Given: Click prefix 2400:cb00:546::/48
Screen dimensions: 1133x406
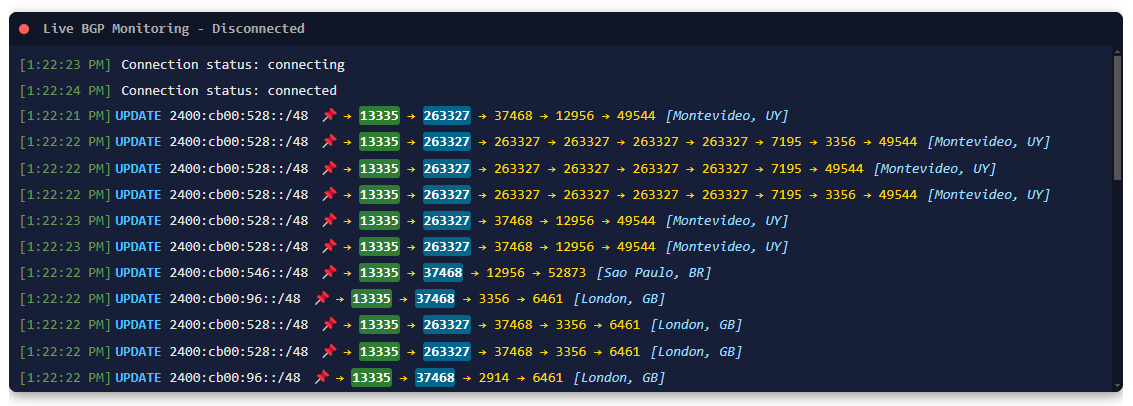Looking at the screenshot, I should tap(239, 272).
